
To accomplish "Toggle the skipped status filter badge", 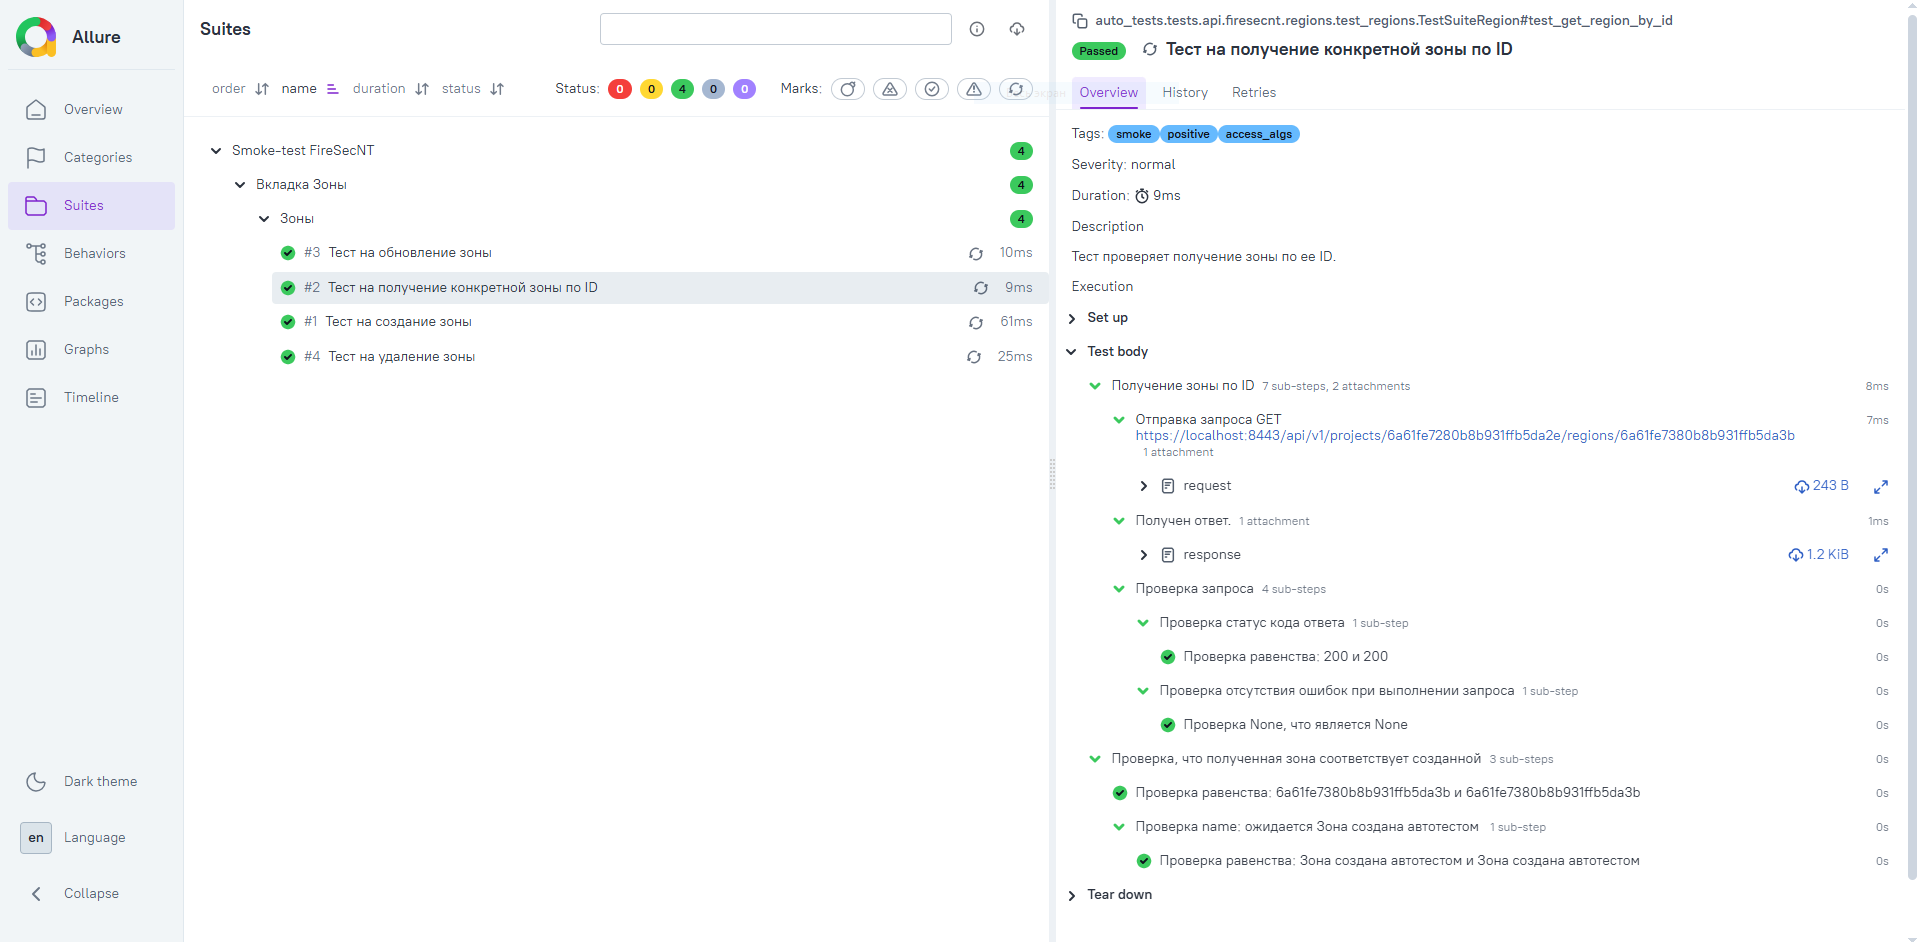I will [713, 89].
